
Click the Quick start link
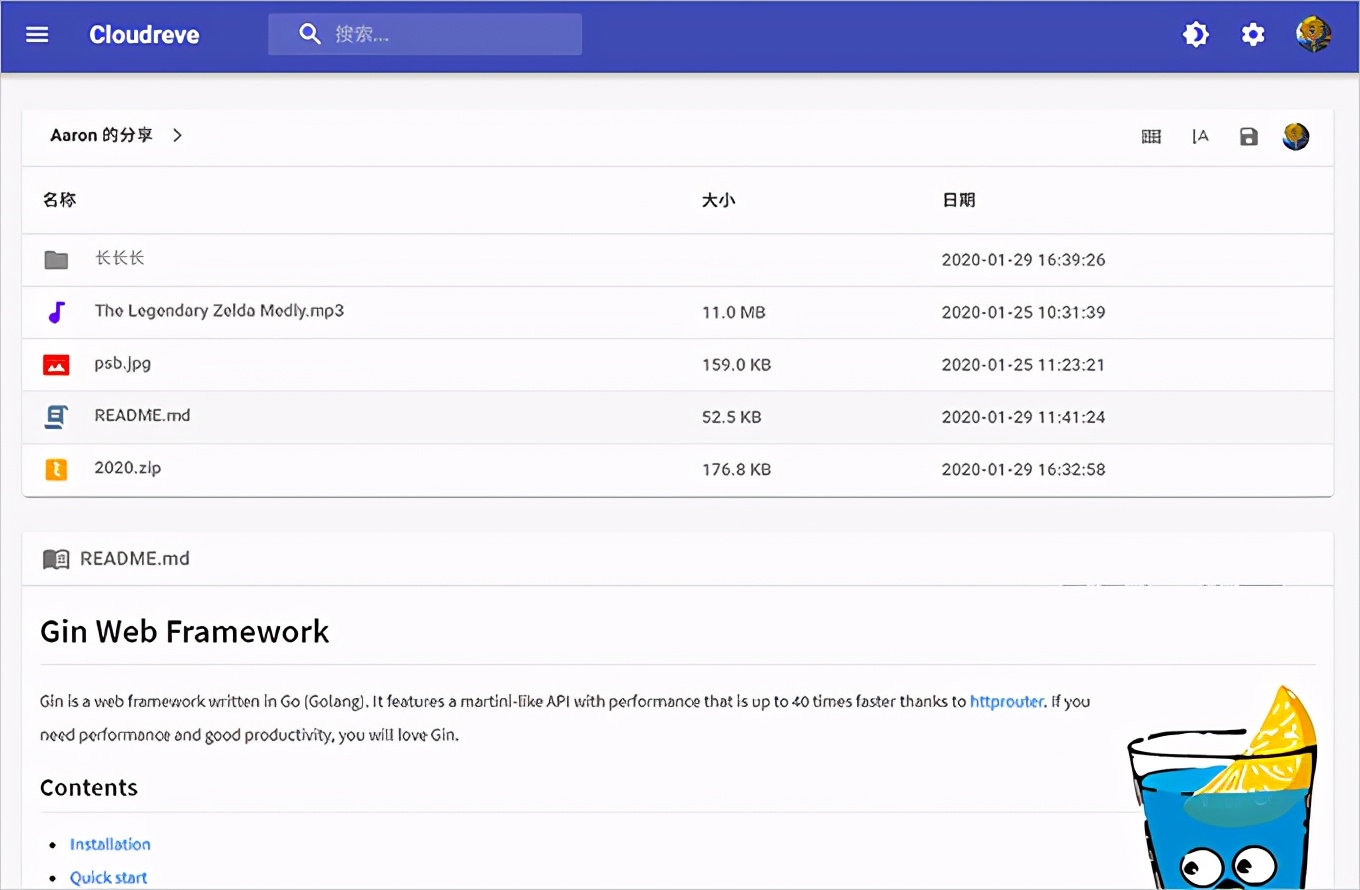[x=107, y=877]
